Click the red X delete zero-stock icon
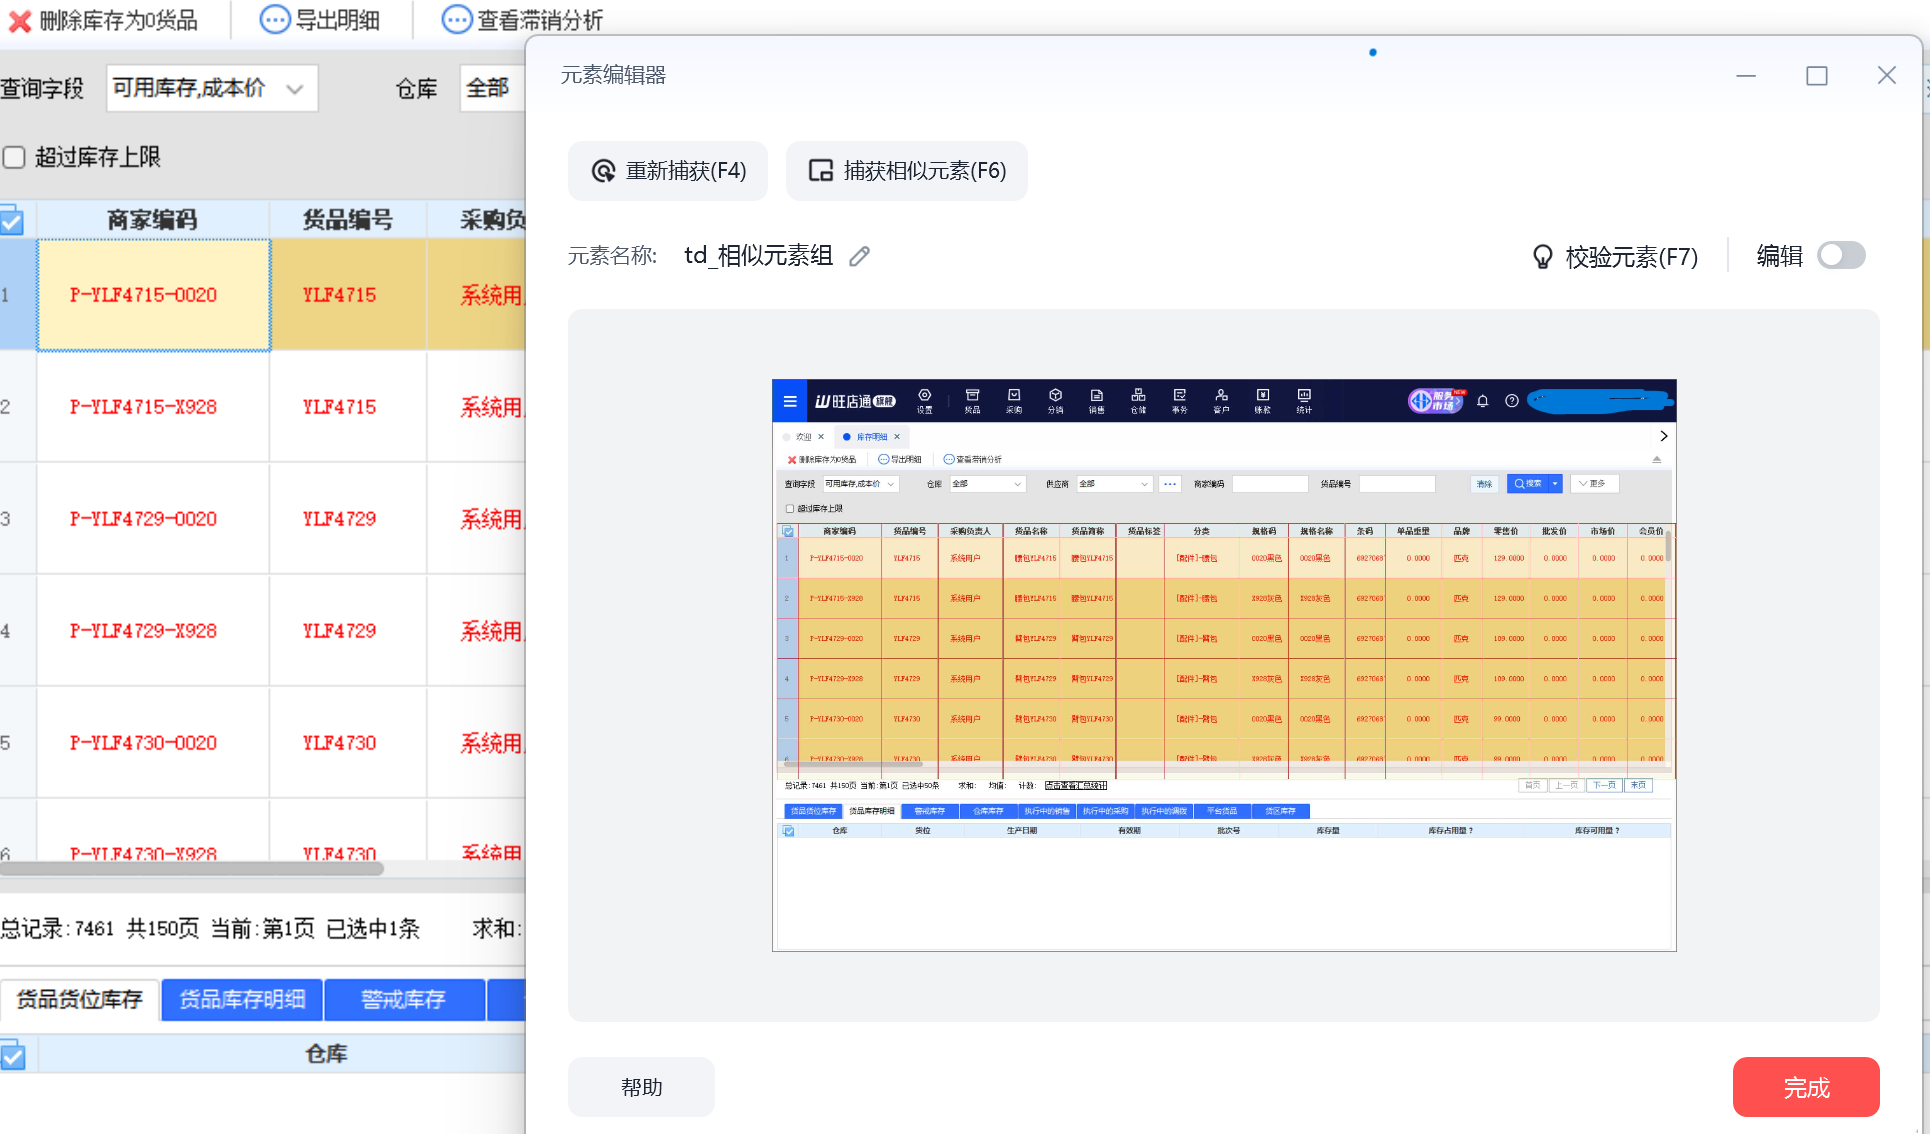Screen dimensions: 1930x1134 pyautogui.click(x=19, y=20)
